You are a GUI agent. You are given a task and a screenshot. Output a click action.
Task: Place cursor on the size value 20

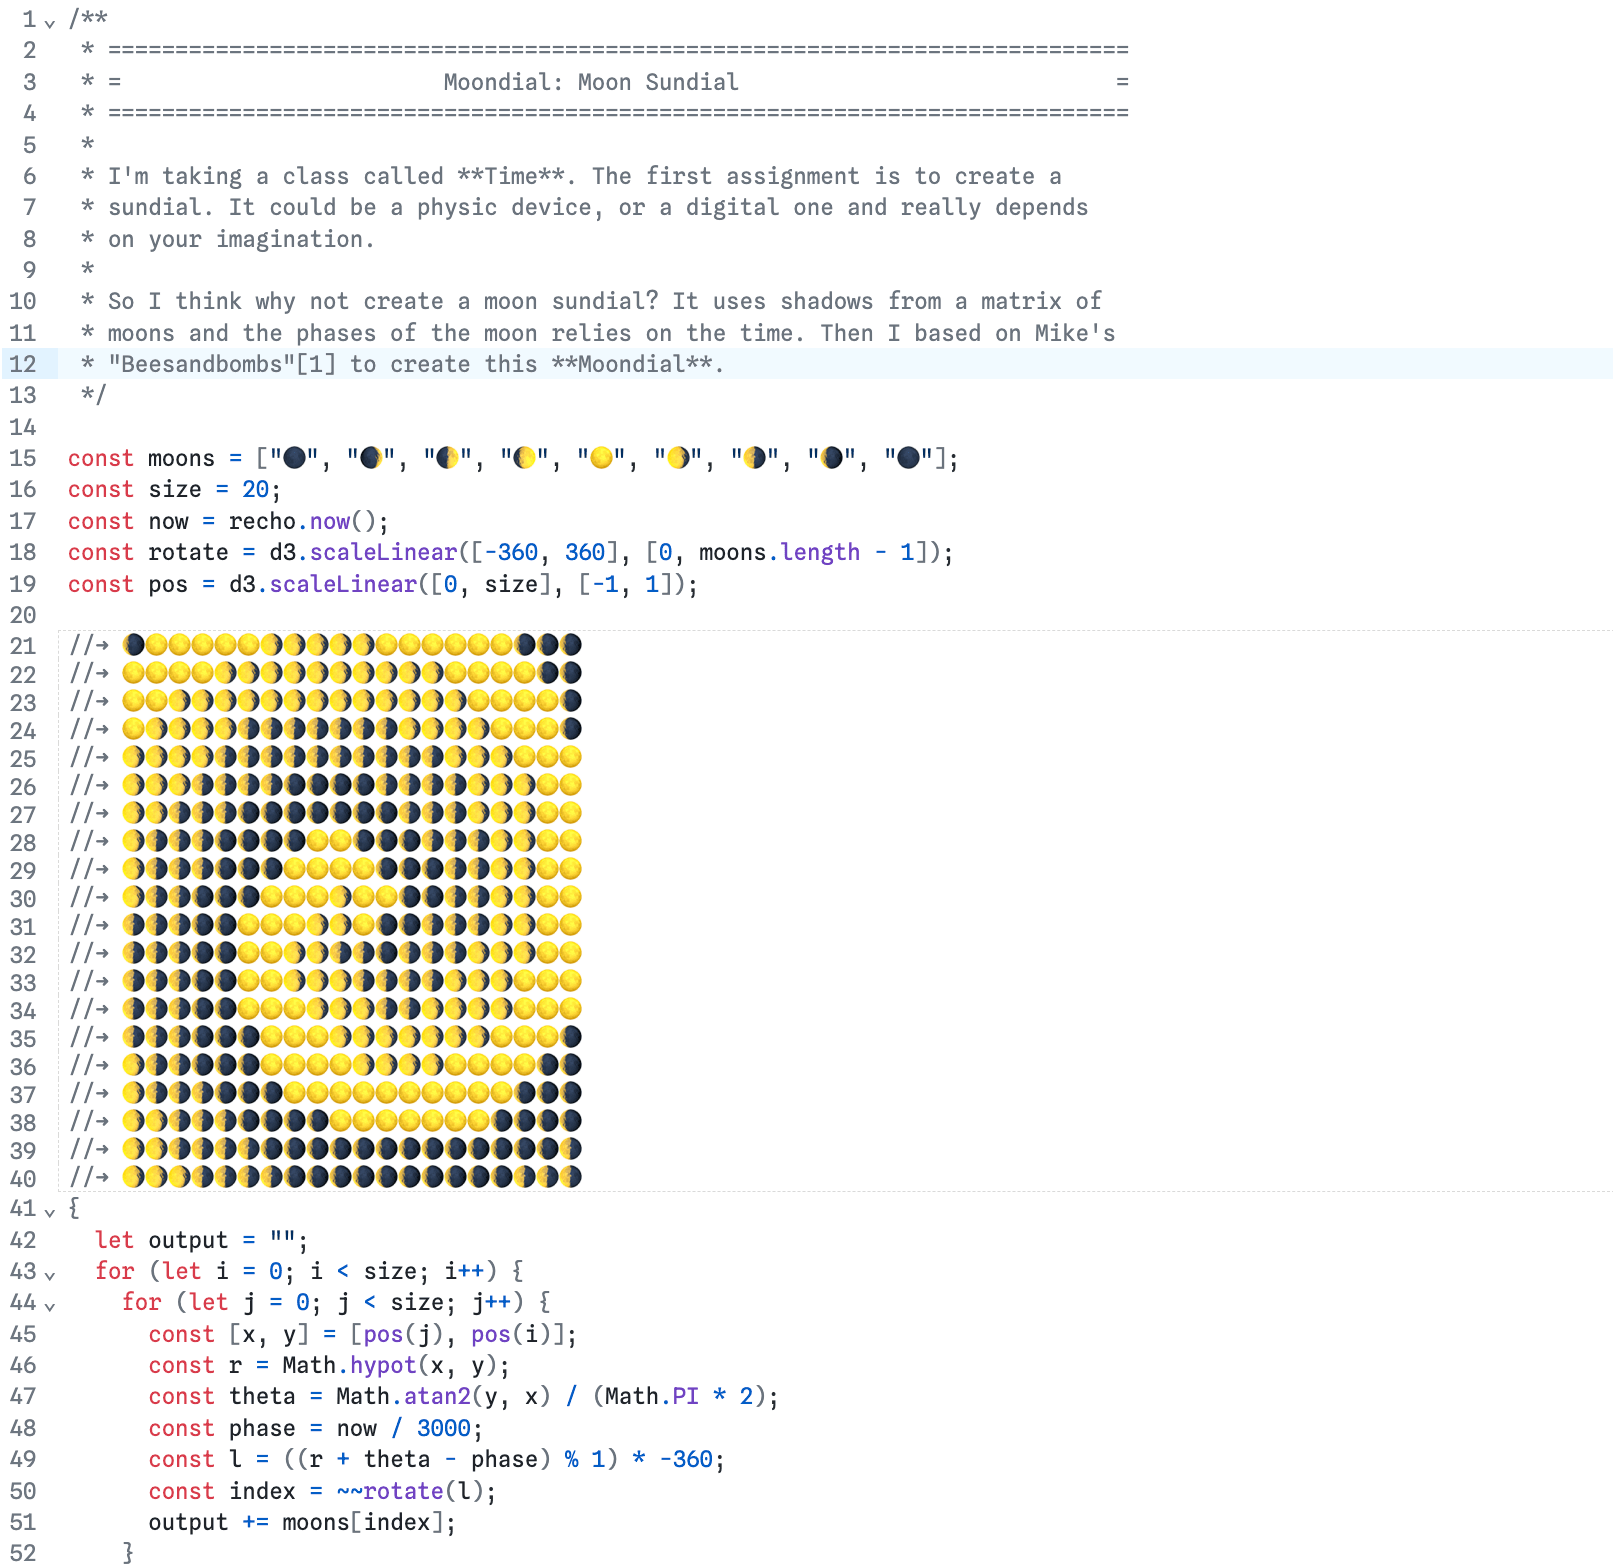255,489
